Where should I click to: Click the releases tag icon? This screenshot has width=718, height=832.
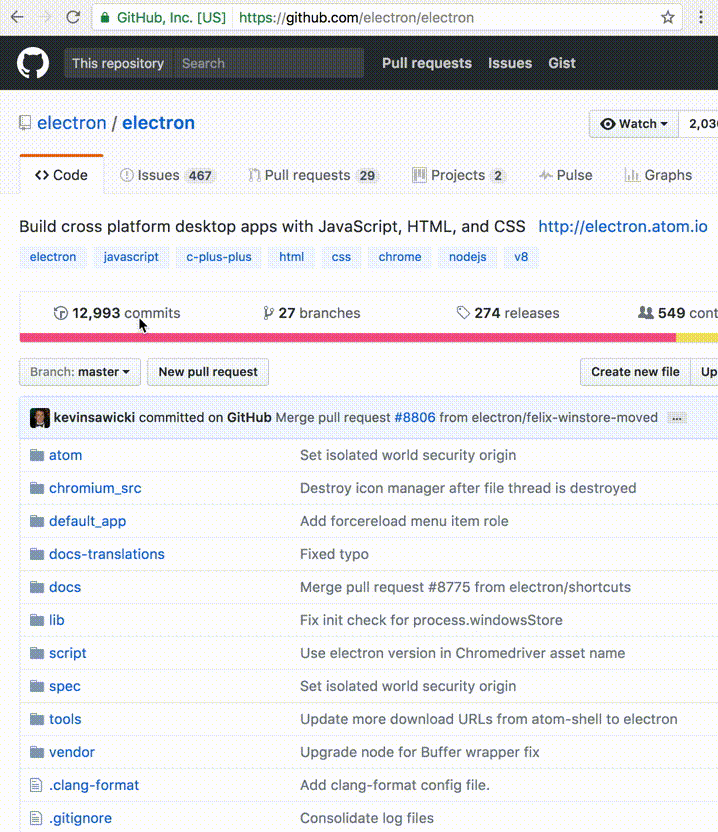tap(463, 313)
